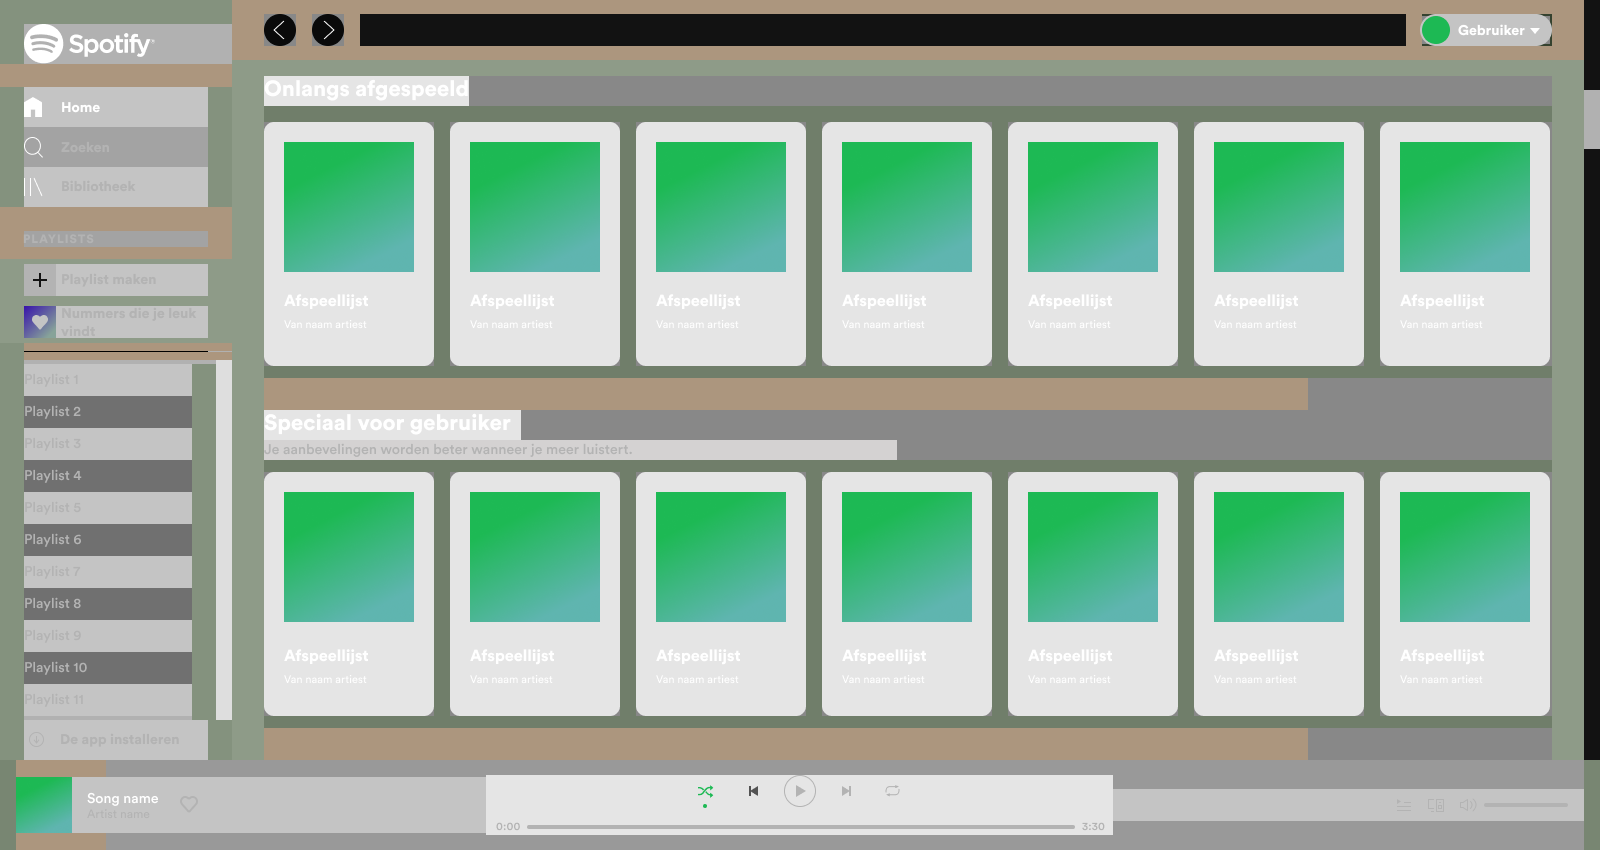1600x850 pixels.
Task: Open the play queue icon
Action: [1404, 805]
